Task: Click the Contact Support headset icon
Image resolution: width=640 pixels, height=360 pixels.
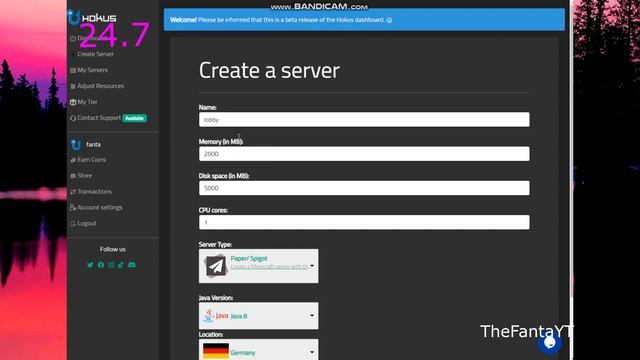Action: [73, 118]
